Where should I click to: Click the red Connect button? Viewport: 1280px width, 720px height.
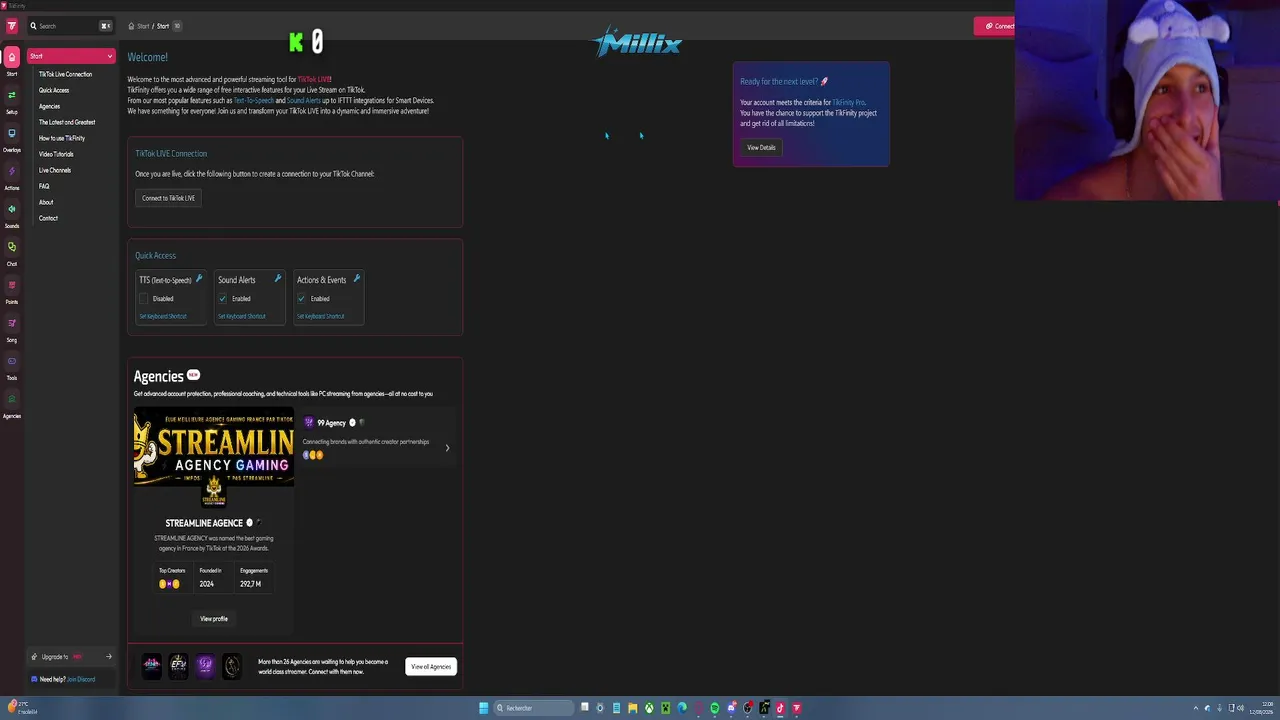[x=995, y=26]
